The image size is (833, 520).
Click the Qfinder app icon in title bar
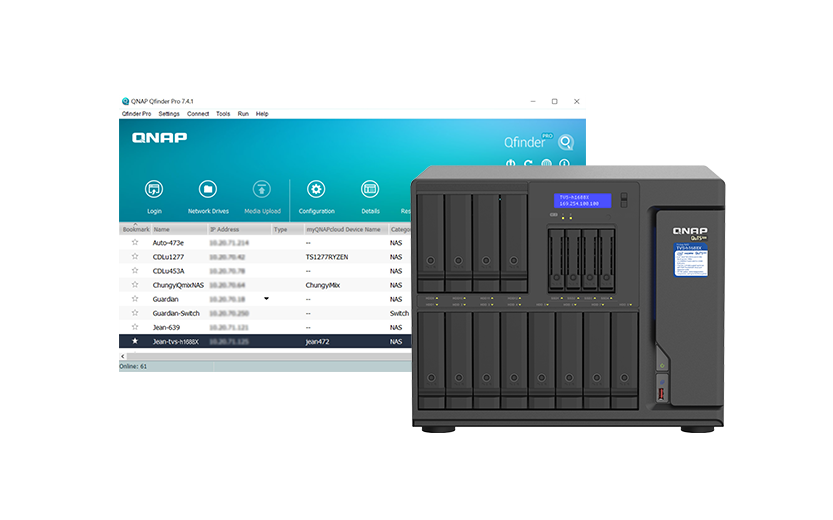click(125, 101)
